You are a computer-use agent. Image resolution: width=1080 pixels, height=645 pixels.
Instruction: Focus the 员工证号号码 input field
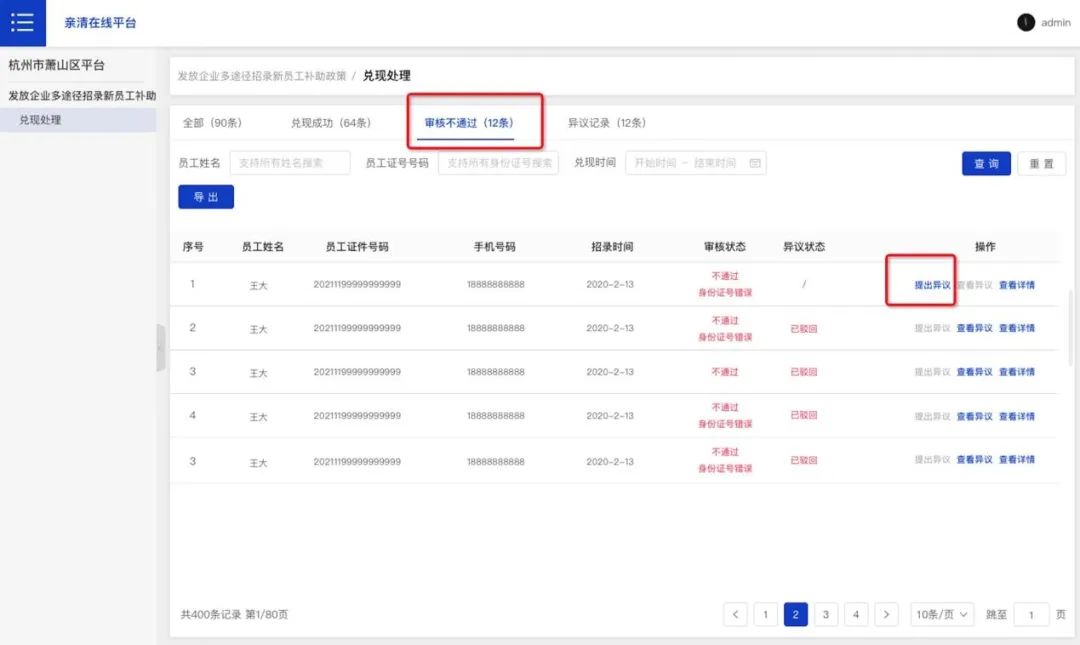(x=498, y=163)
